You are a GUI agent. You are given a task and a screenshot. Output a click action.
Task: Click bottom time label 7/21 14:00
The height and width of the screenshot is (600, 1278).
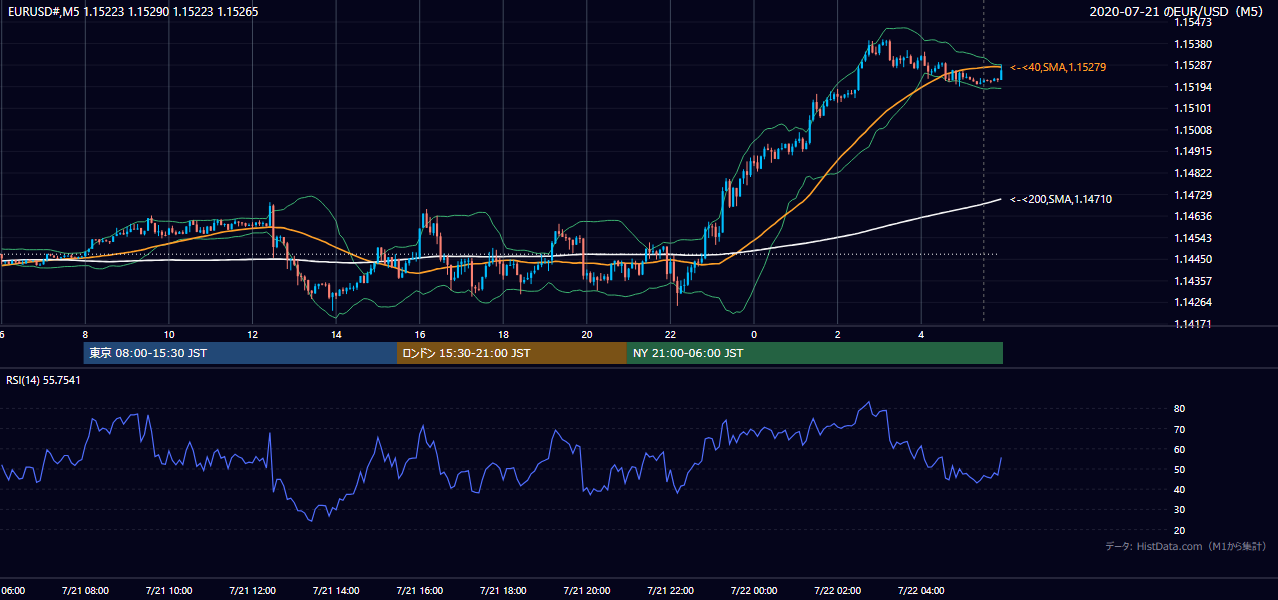click(336, 591)
